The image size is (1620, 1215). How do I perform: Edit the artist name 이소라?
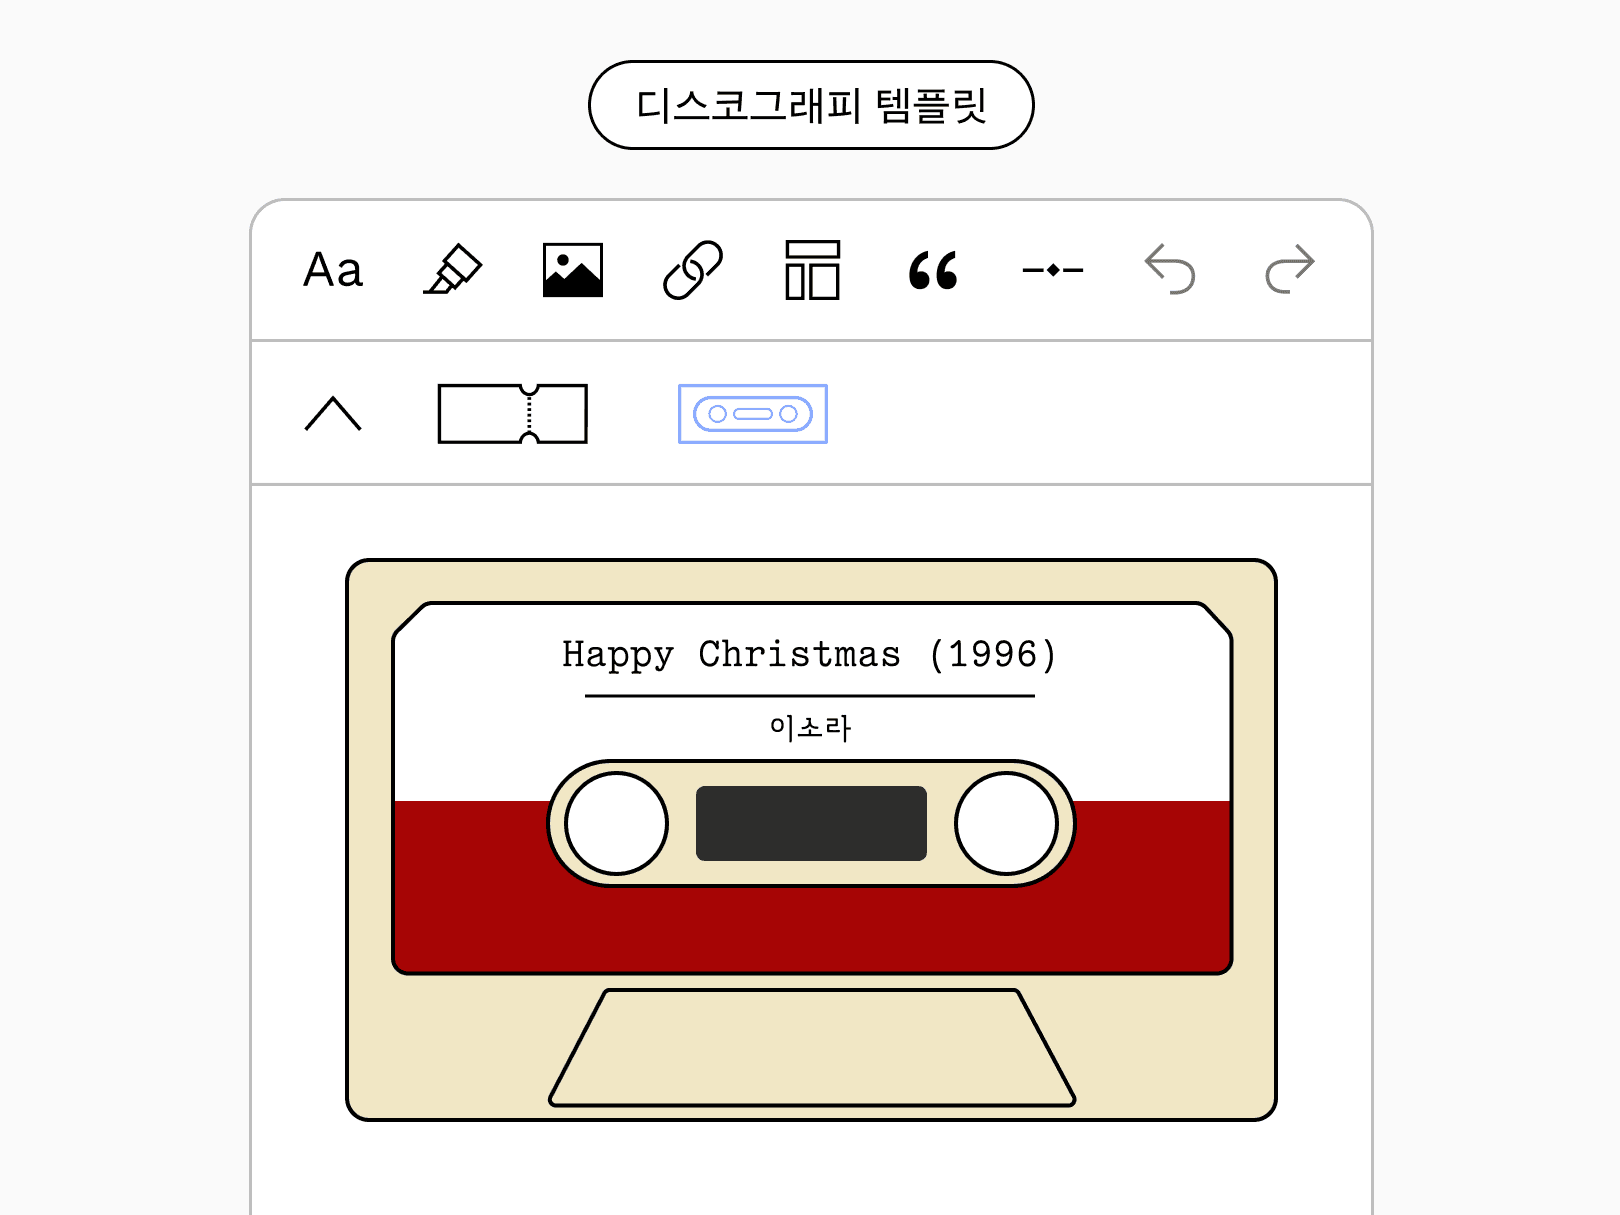pos(810,727)
